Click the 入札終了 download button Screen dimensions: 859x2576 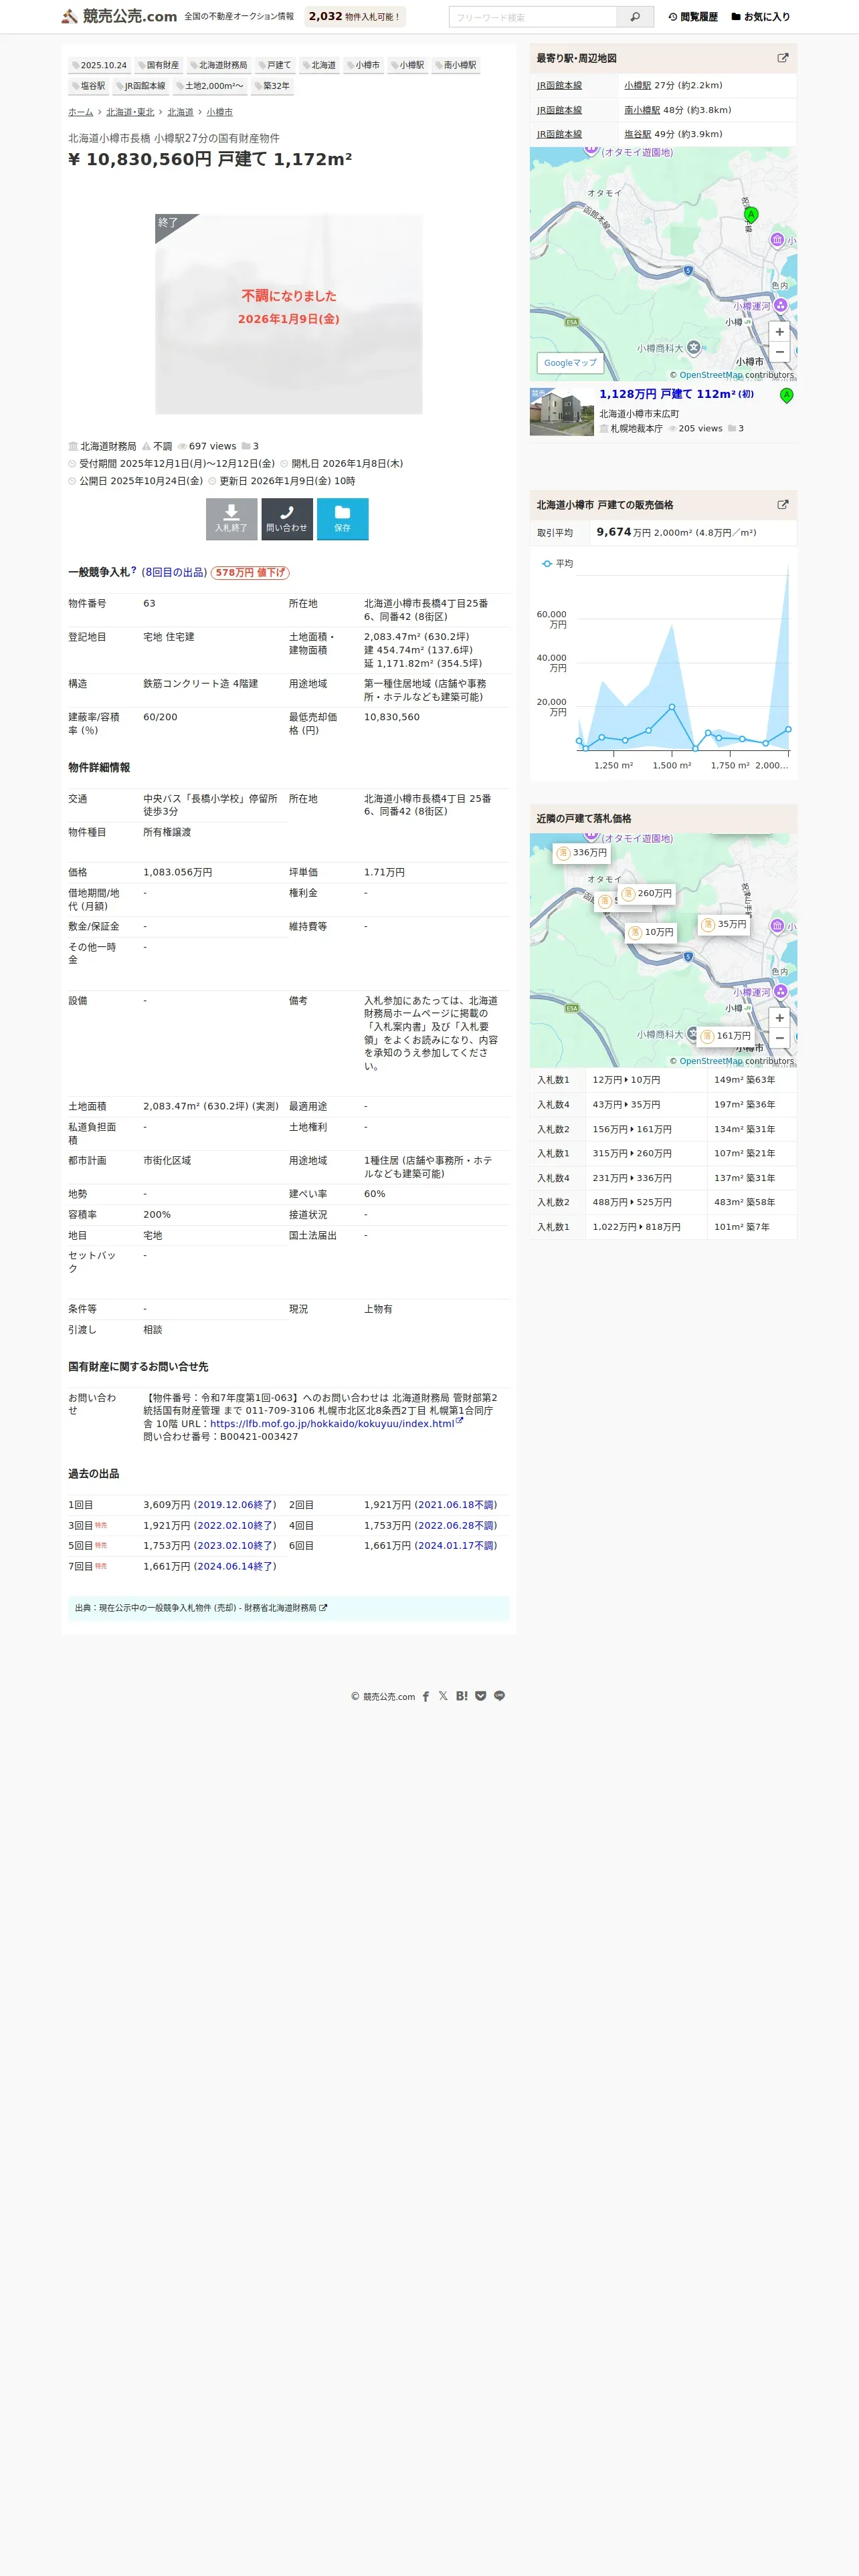[x=231, y=519]
